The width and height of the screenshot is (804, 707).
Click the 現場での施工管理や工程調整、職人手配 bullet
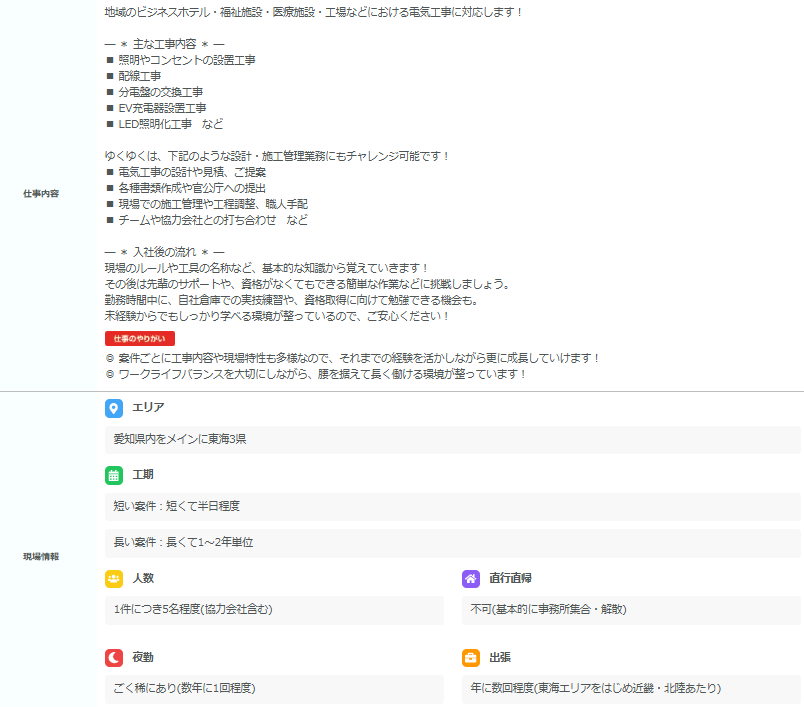click(x=207, y=204)
